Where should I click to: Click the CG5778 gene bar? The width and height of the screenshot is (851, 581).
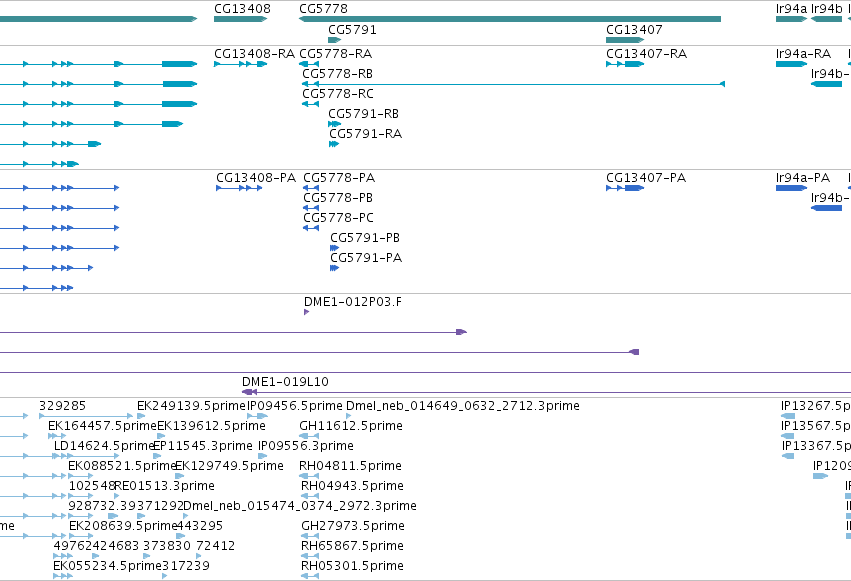coord(510,19)
